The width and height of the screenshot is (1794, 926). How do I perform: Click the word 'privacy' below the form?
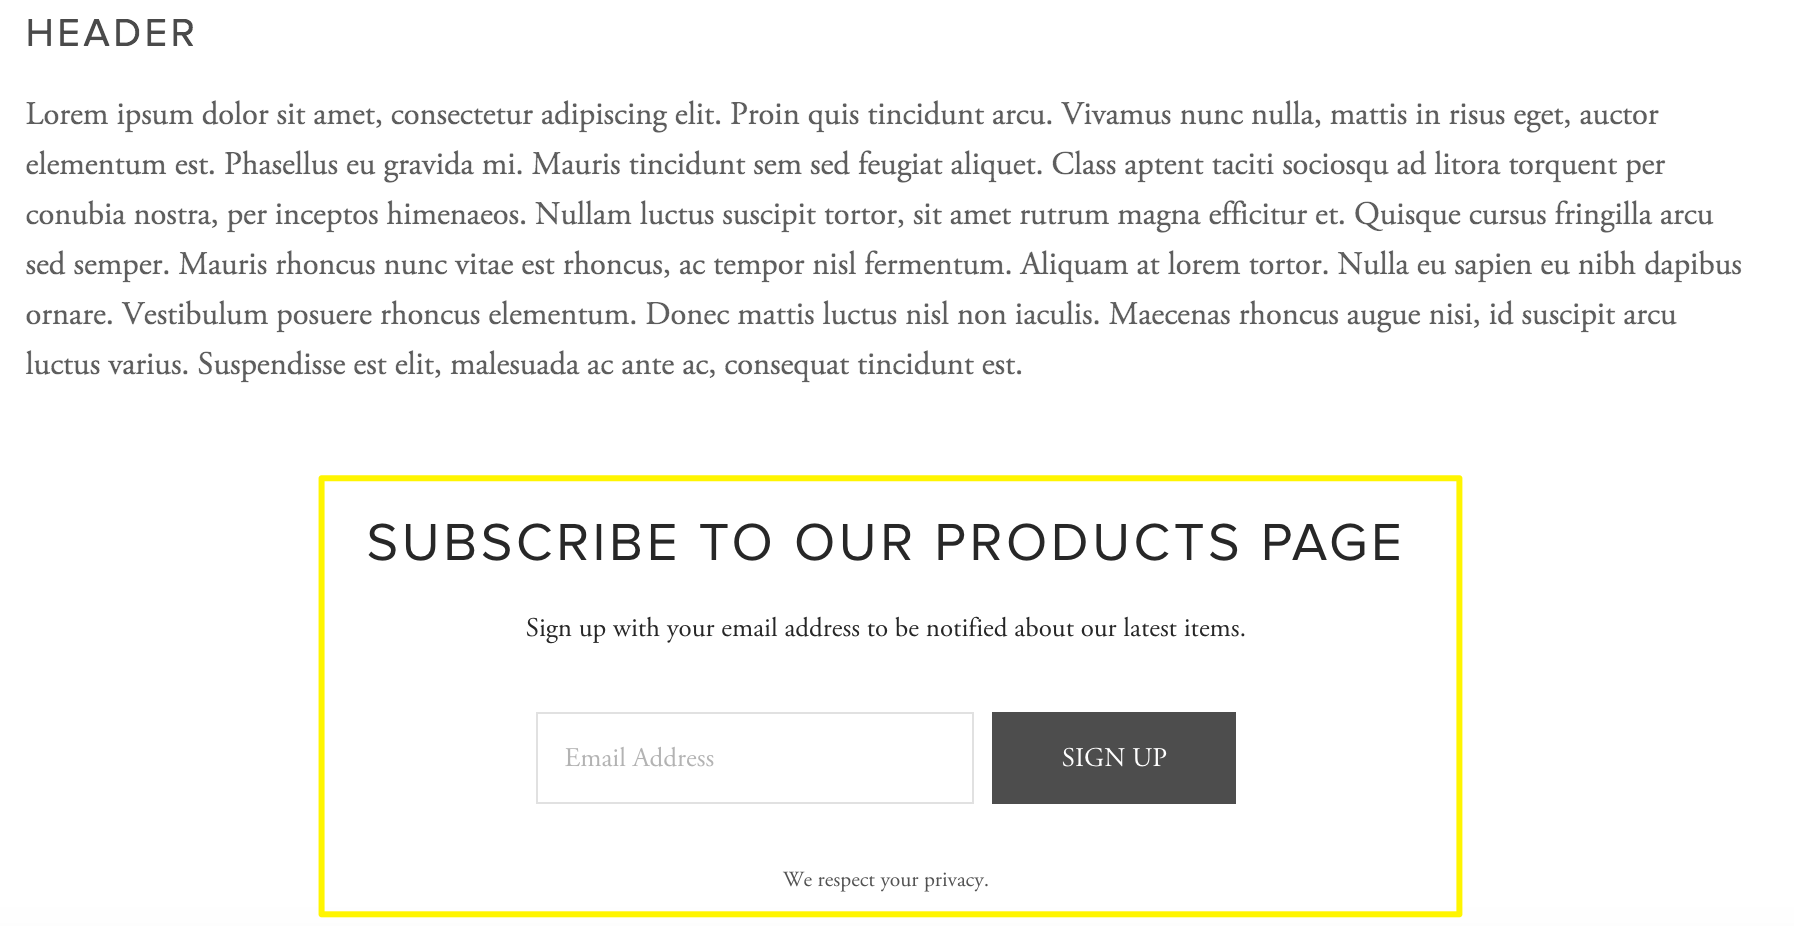956,881
